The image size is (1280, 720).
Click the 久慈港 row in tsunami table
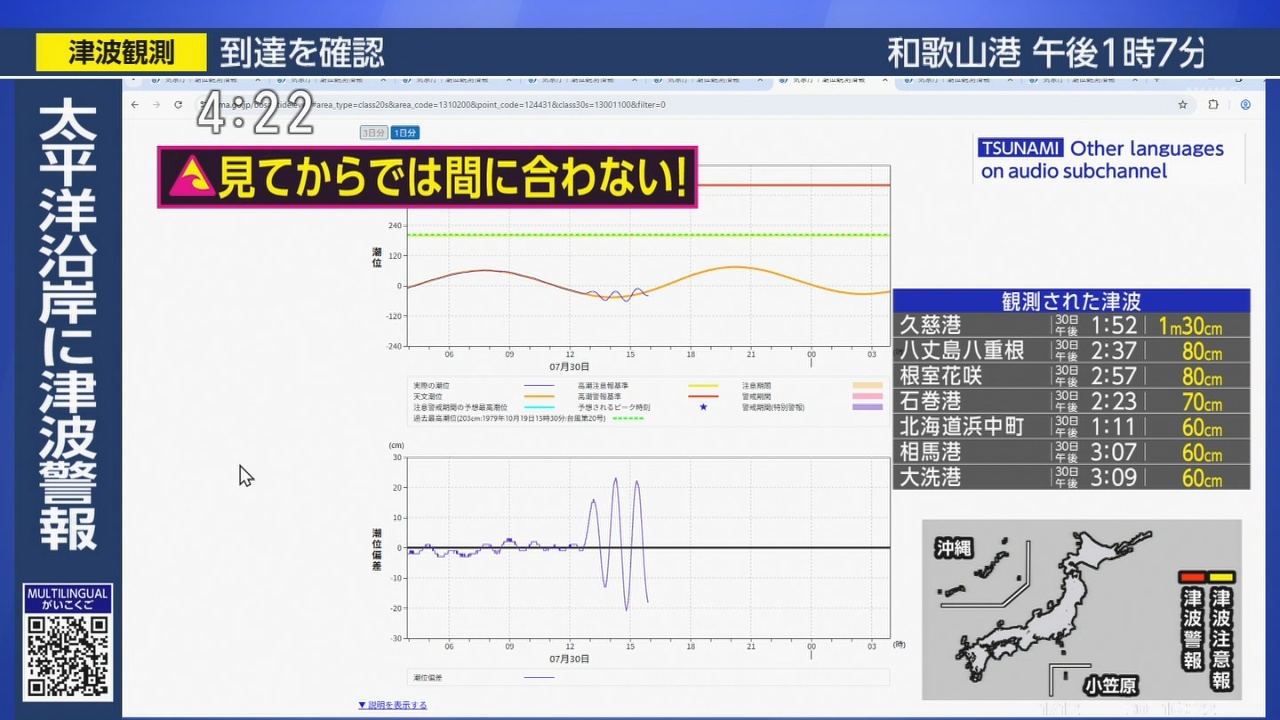click(1070, 325)
